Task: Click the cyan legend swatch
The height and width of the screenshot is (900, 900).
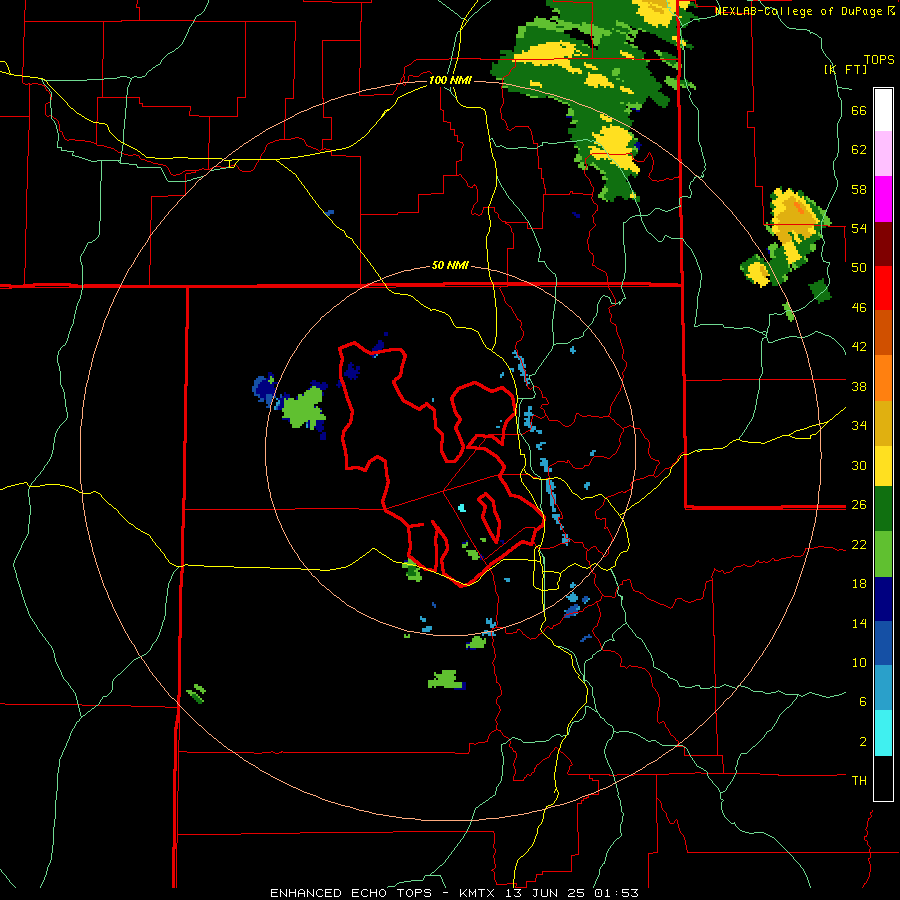Action: click(883, 734)
